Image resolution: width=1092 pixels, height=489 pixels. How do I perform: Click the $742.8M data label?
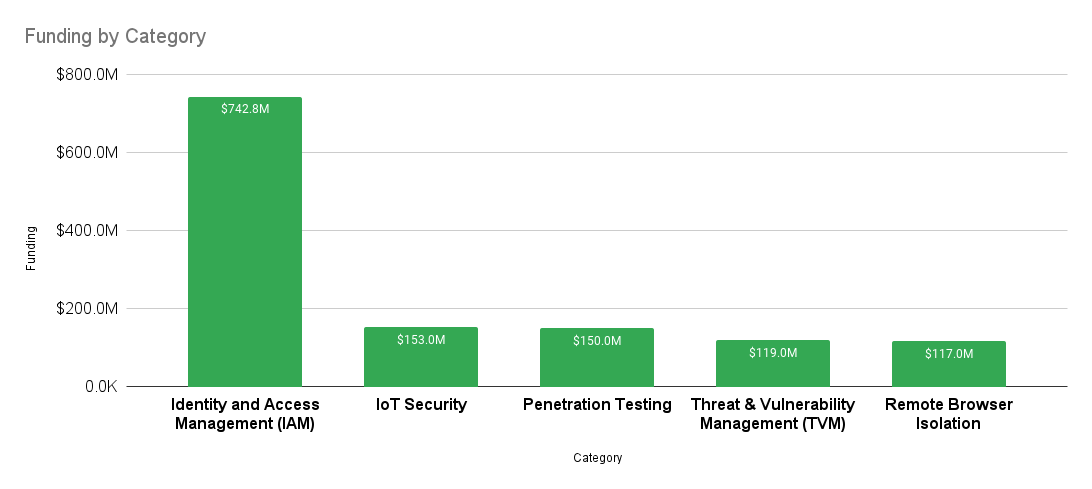click(245, 109)
